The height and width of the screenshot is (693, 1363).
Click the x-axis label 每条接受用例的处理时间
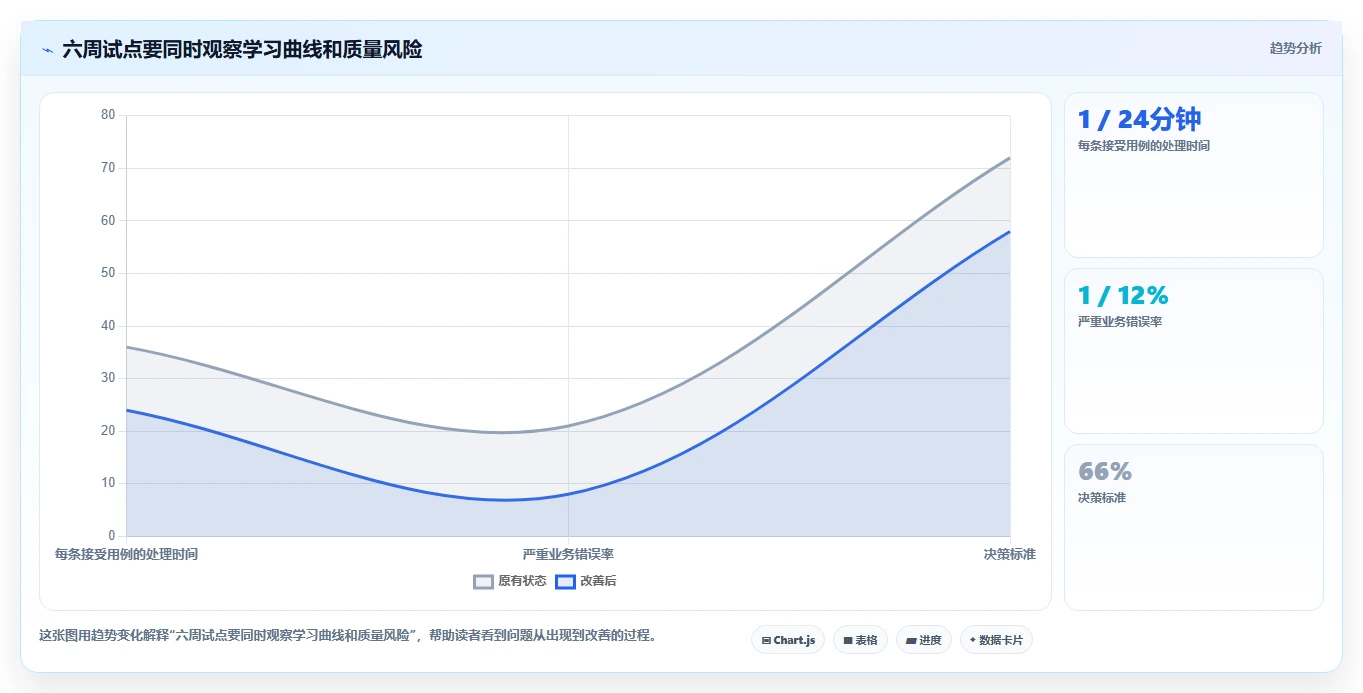point(126,554)
